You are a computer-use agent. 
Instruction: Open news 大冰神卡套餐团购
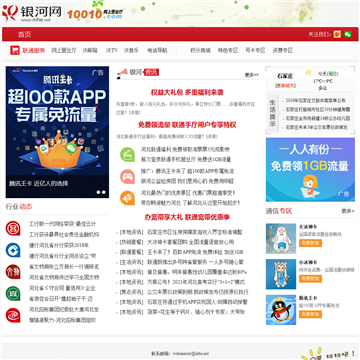click(190, 242)
